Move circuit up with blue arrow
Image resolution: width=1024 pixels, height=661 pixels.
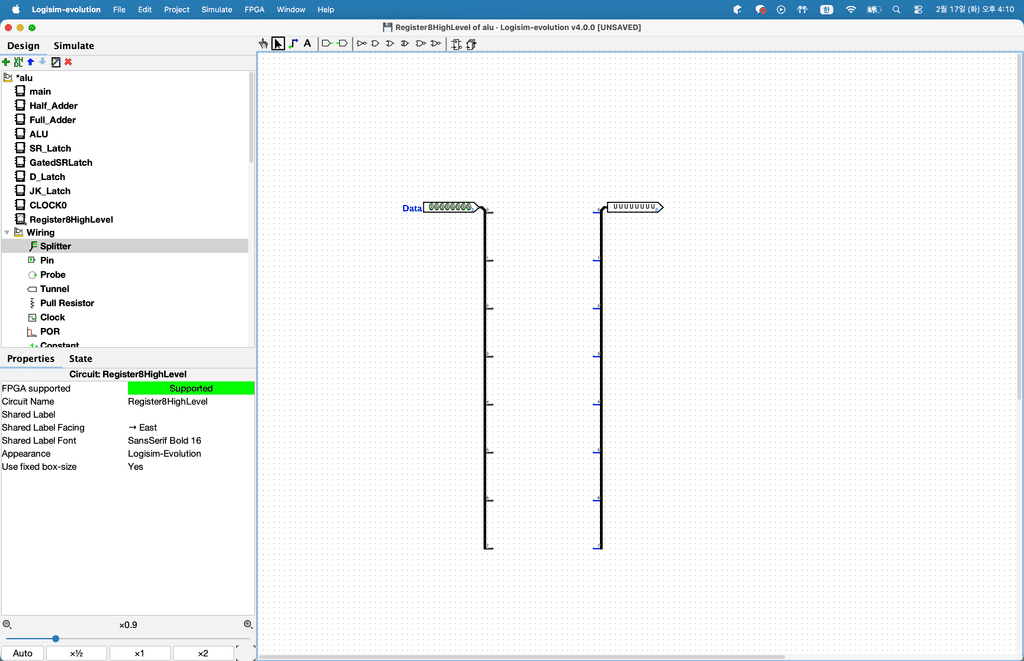[x=30, y=62]
